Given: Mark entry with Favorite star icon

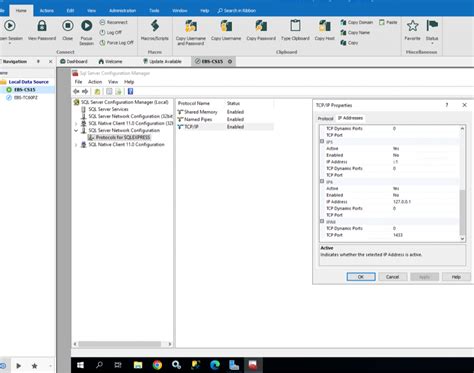Looking at the screenshot, I should tap(412, 26).
